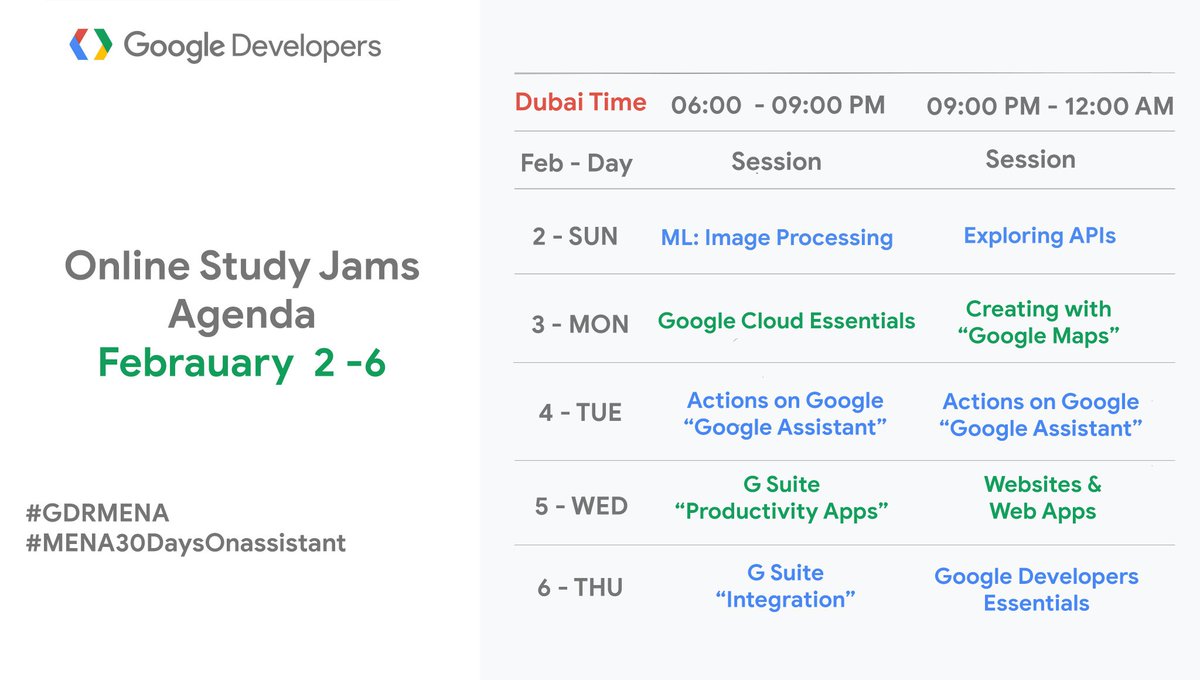Viewport: 1200px width, 680px height.
Task: Click Tuesday's late "Actions on Google" session
Action: 1041,415
